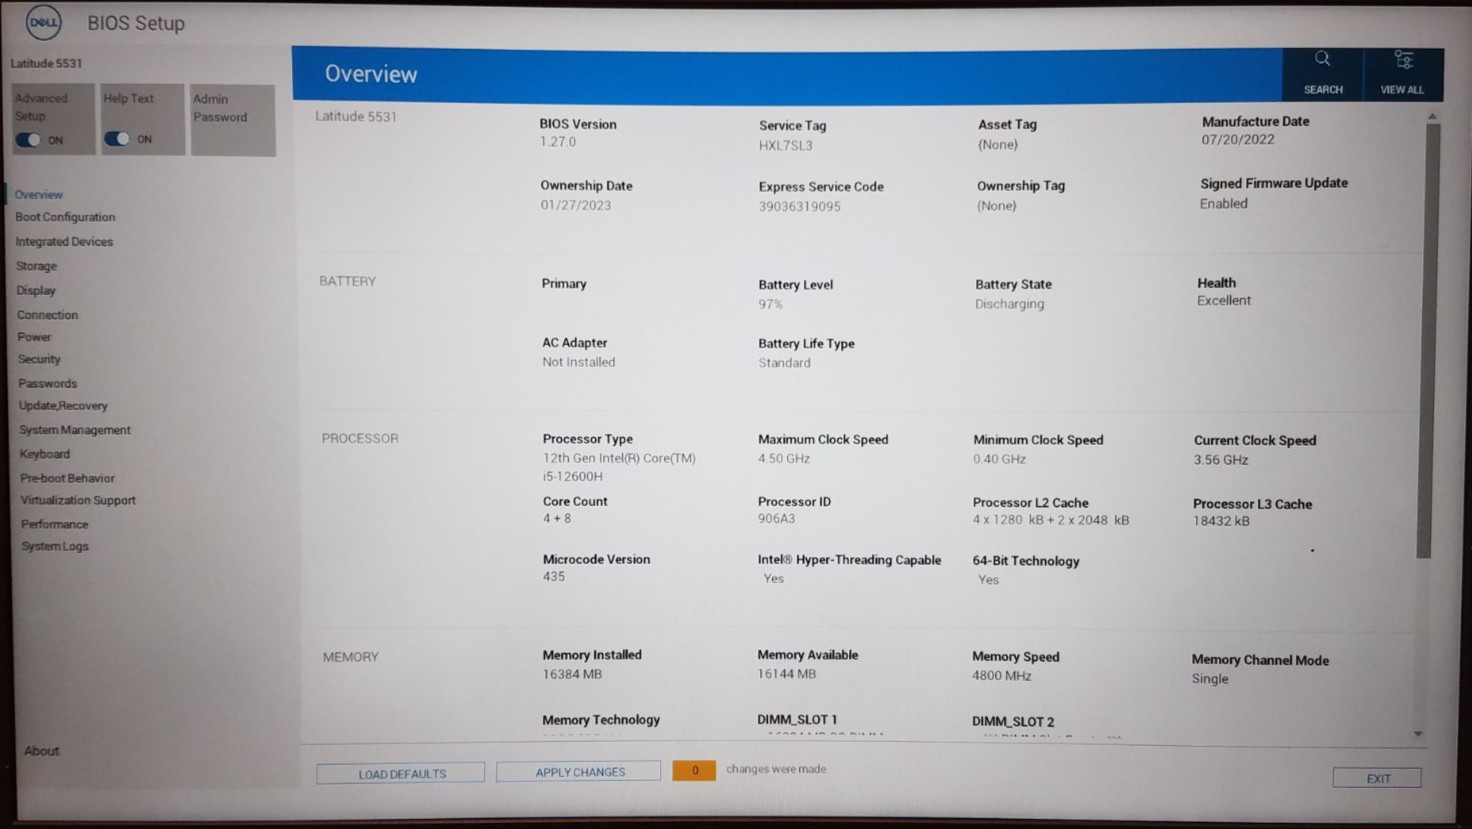Image resolution: width=1472 pixels, height=829 pixels.
Task: Click the DIMM_SLOT 2 label
Action: [1013, 721]
